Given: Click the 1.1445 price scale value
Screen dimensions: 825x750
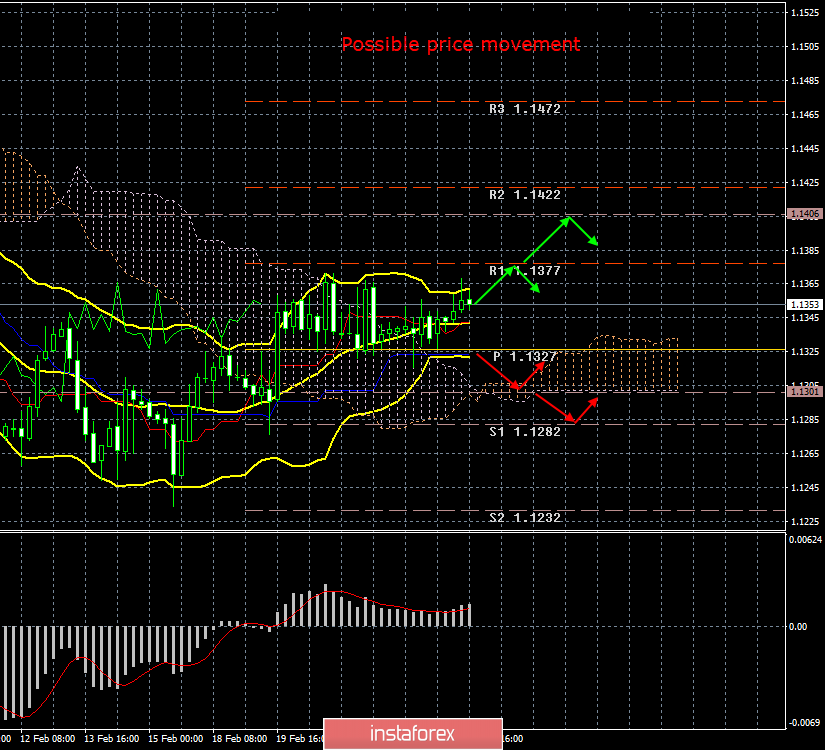Looking at the screenshot, I should (805, 149).
